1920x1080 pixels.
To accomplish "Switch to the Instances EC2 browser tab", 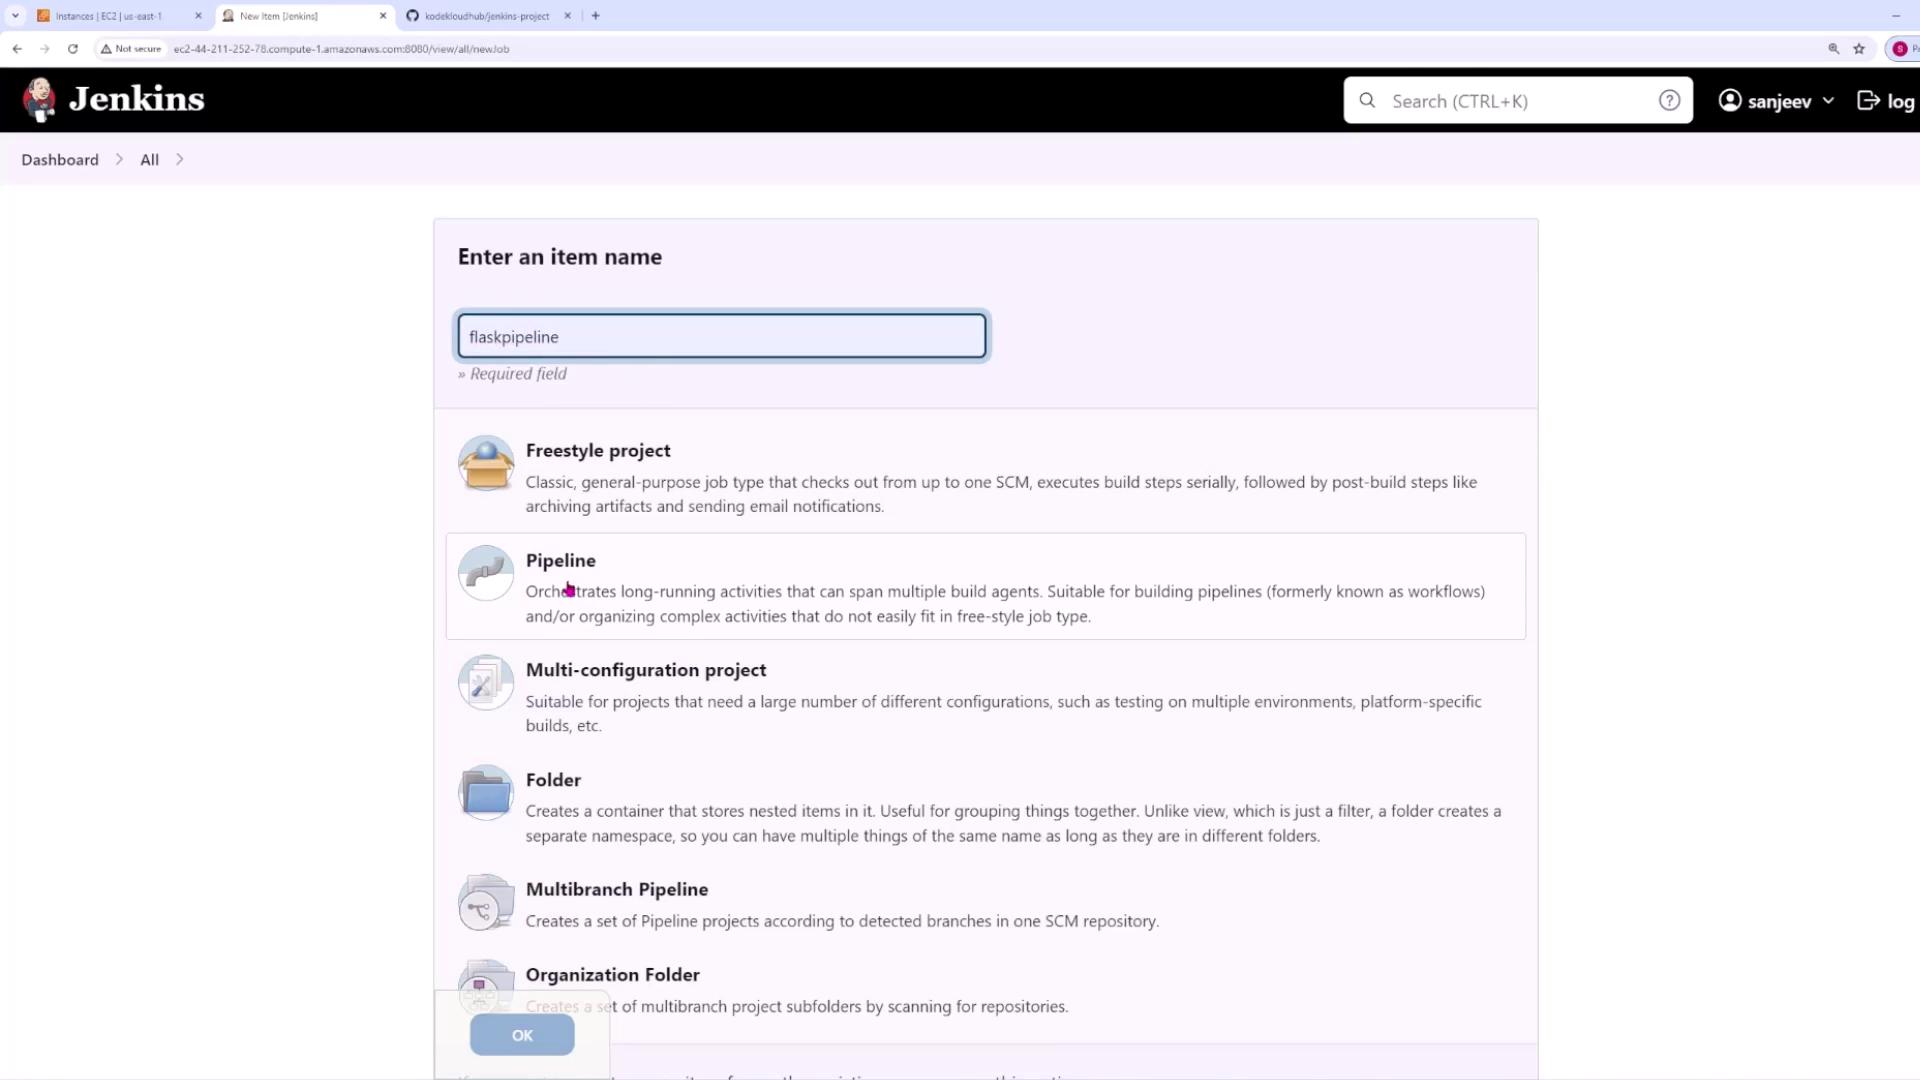I will (x=108, y=16).
